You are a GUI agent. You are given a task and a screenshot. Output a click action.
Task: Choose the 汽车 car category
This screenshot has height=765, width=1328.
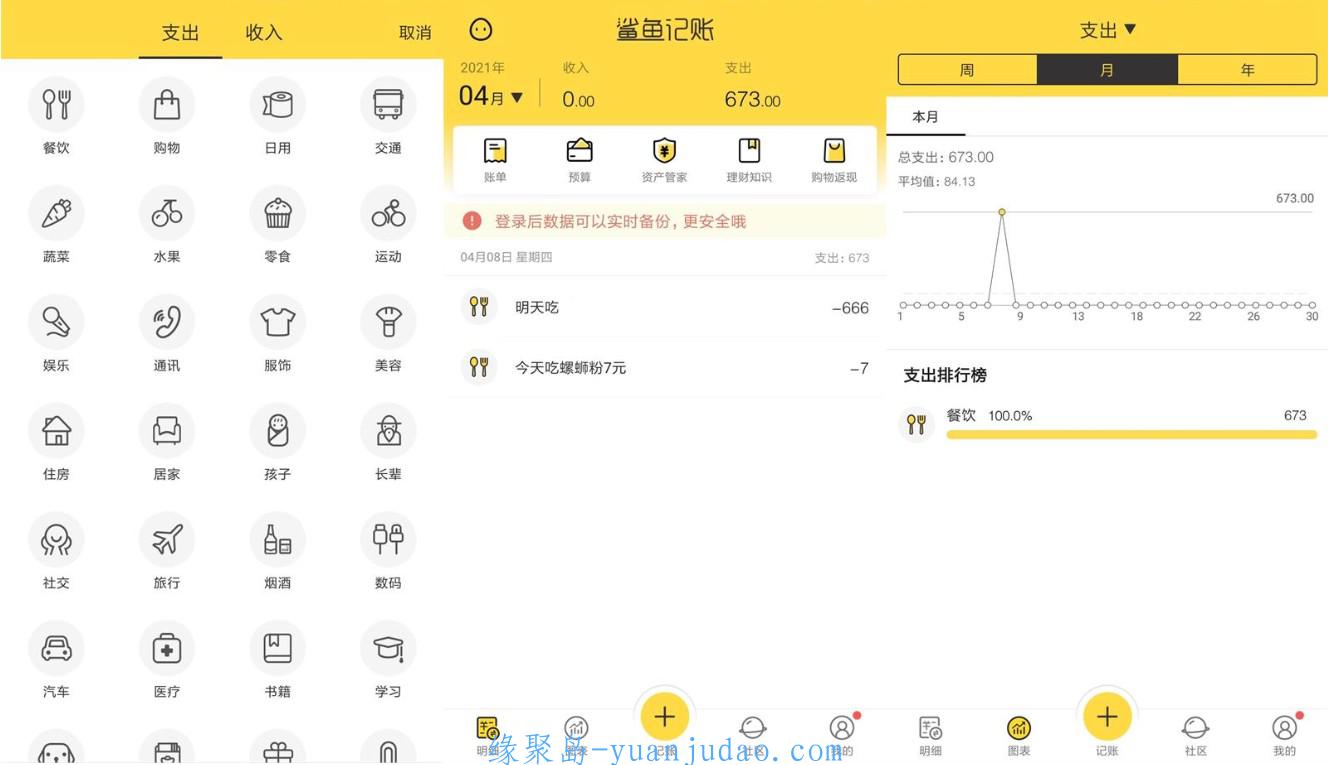pyautogui.click(x=56, y=649)
